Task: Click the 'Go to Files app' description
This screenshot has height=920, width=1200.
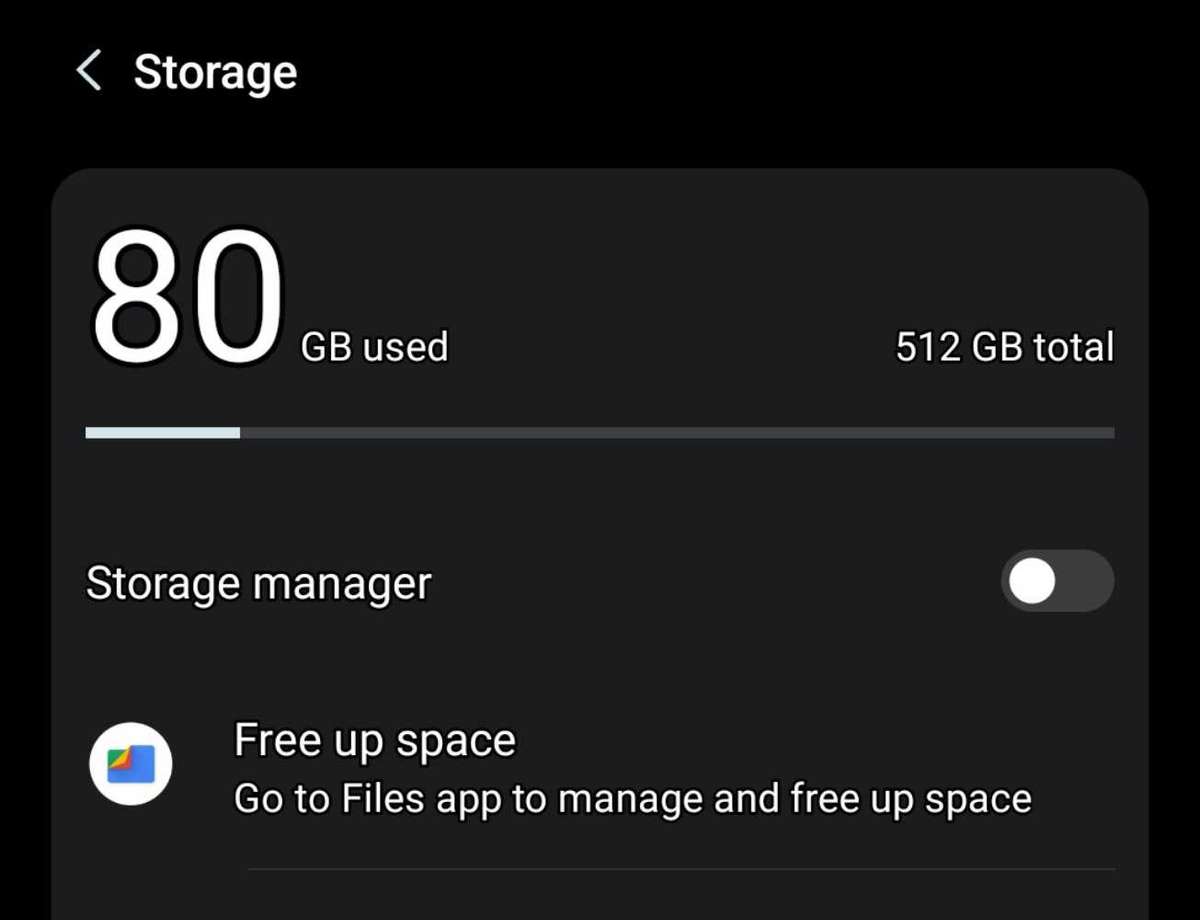Action: pos(632,799)
